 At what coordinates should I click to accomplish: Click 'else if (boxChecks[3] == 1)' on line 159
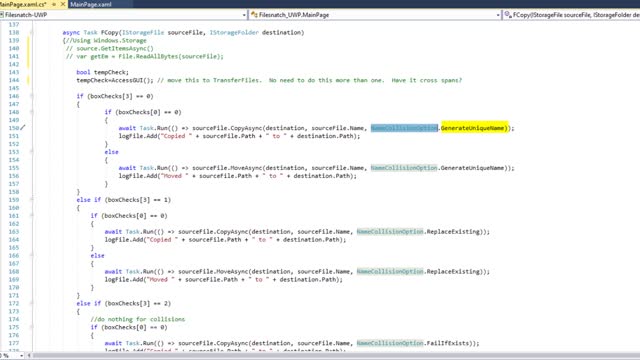124,200
